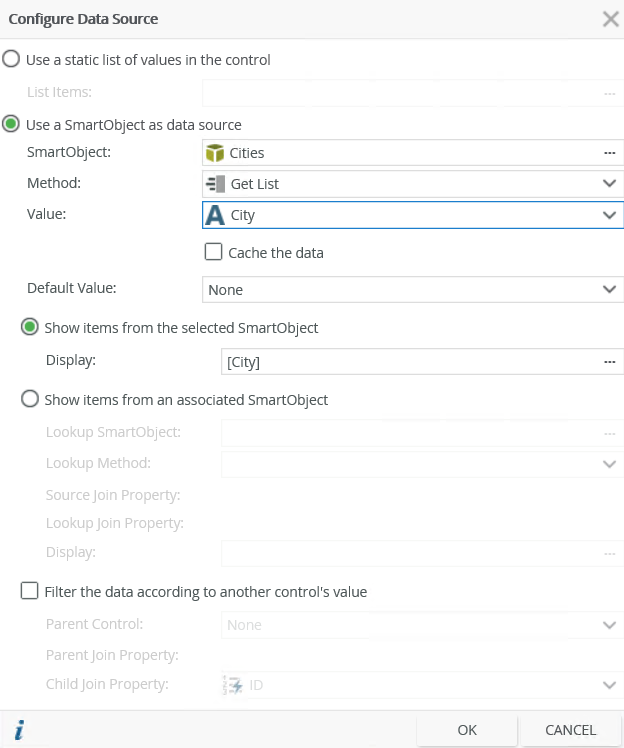
Task: Open SmartObject picker ellipsis for Cities
Action: [608, 153]
